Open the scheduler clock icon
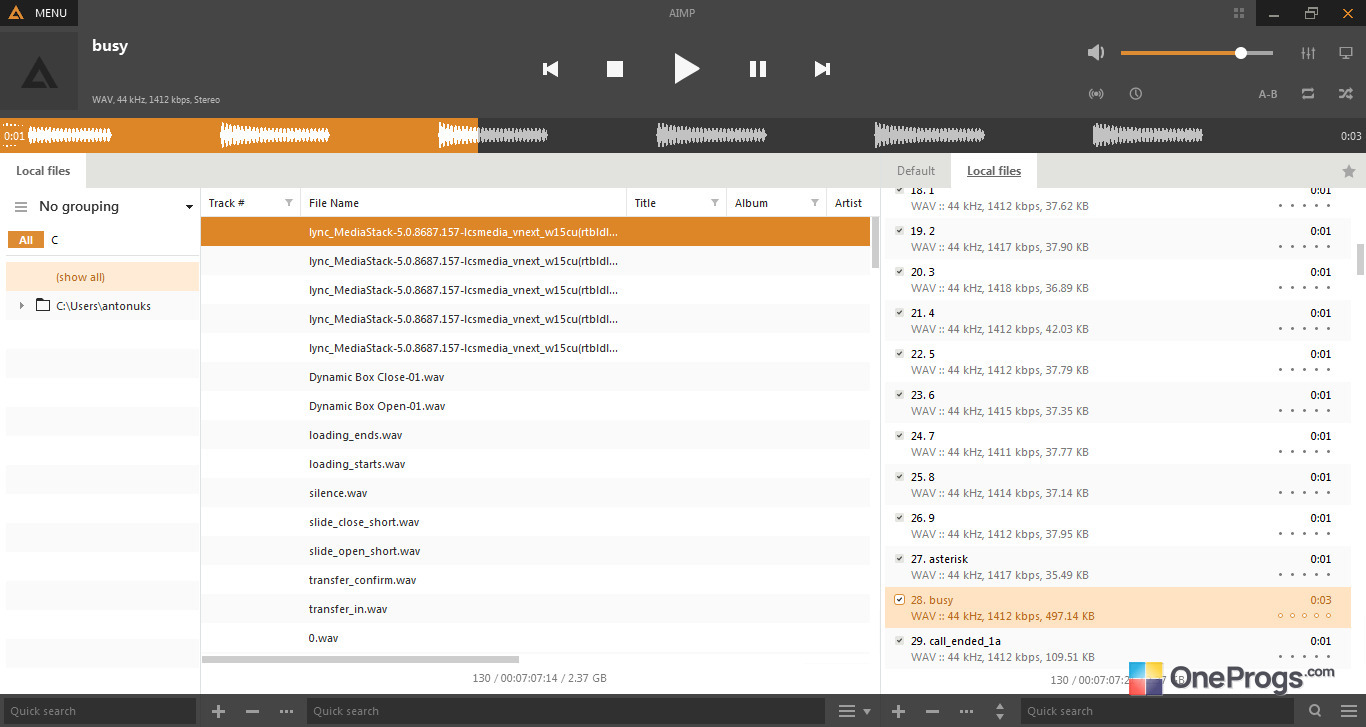 pos(1136,94)
